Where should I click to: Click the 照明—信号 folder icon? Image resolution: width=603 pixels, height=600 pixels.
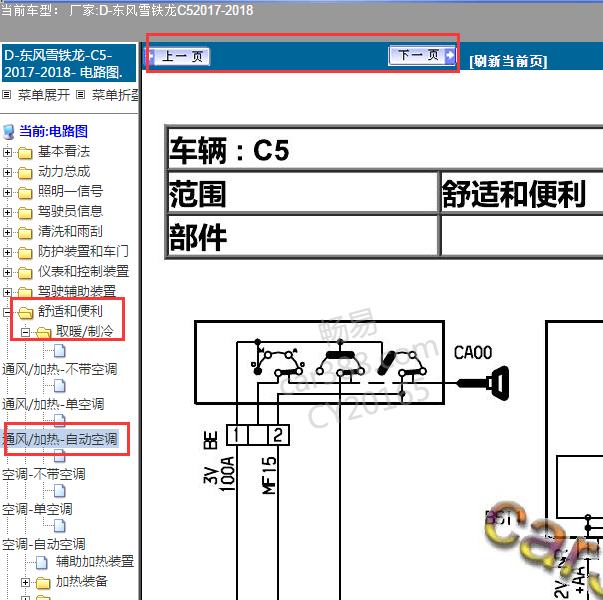click(25, 193)
